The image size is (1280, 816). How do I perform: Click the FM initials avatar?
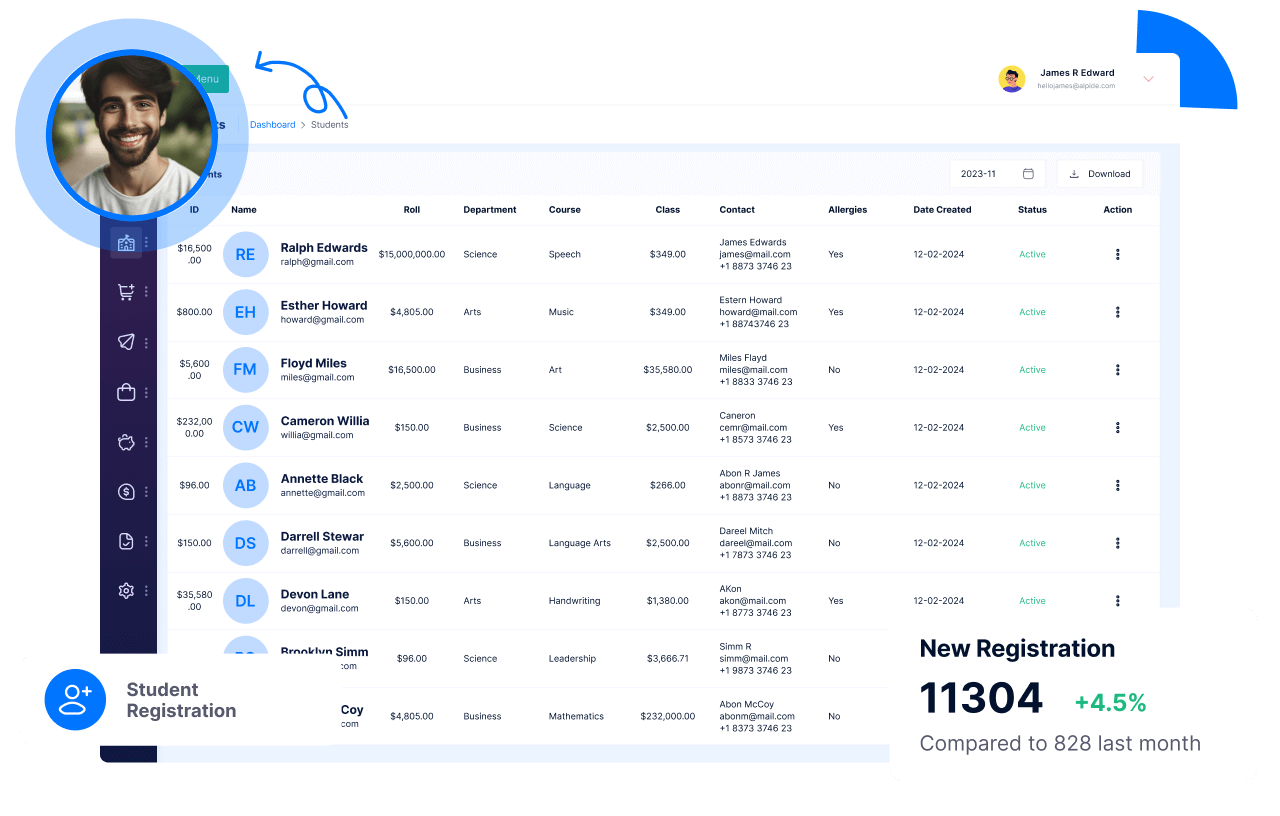point(245,369)
